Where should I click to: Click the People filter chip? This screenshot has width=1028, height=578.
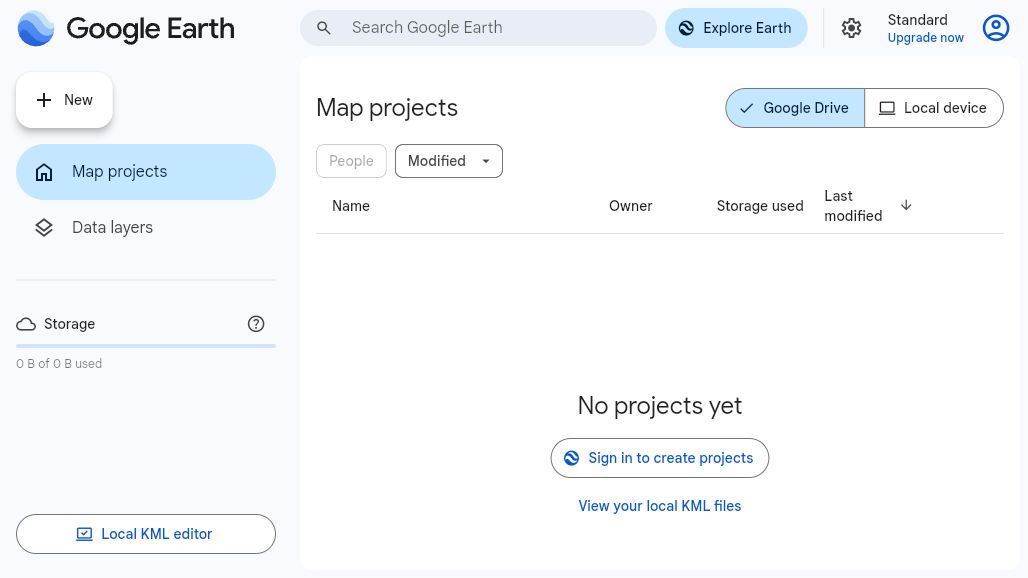tap(351, 161)
